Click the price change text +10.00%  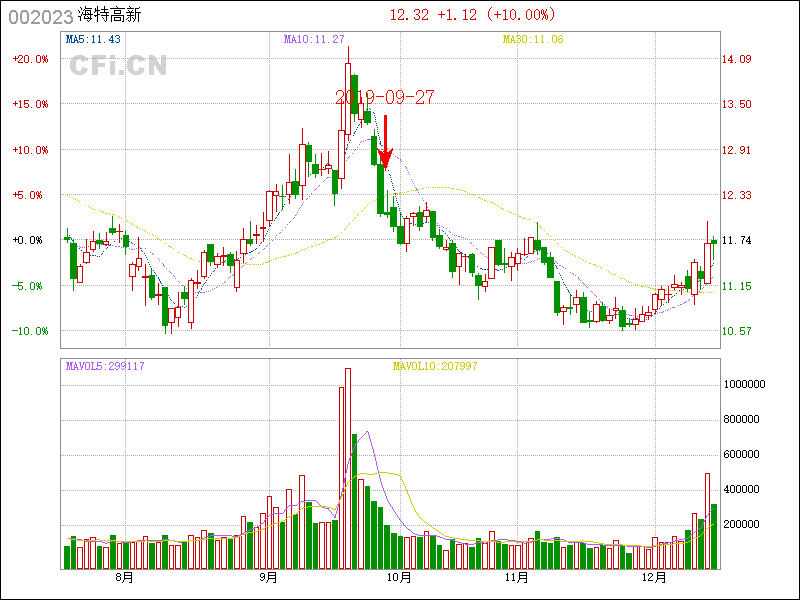pyautogui.click(x=521, y=15)
